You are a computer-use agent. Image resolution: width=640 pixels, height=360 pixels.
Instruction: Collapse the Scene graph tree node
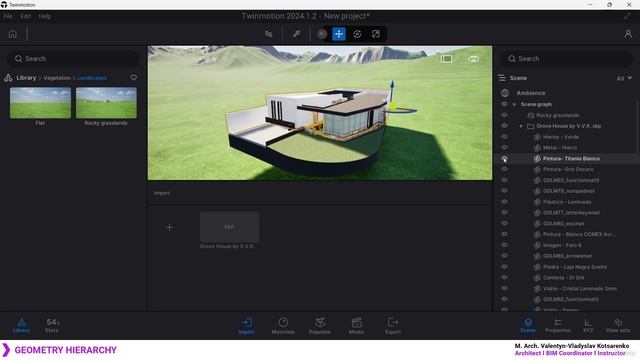[x=514, y=104]
